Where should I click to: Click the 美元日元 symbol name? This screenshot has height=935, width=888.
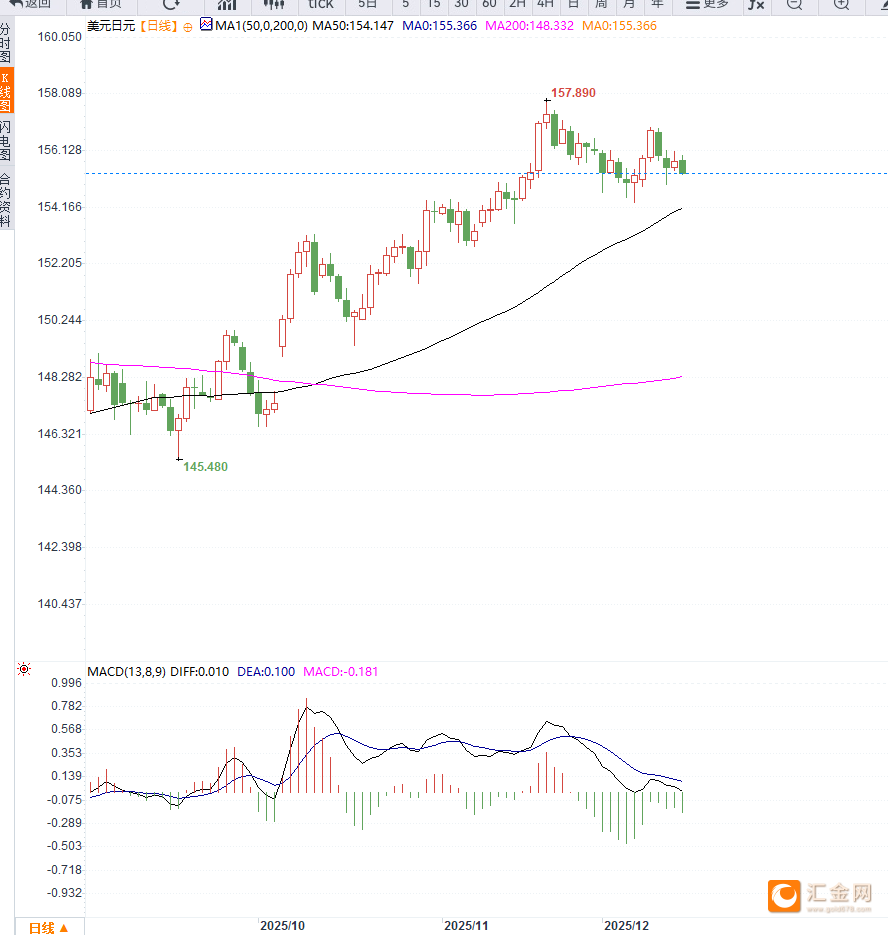click(111, 26)
